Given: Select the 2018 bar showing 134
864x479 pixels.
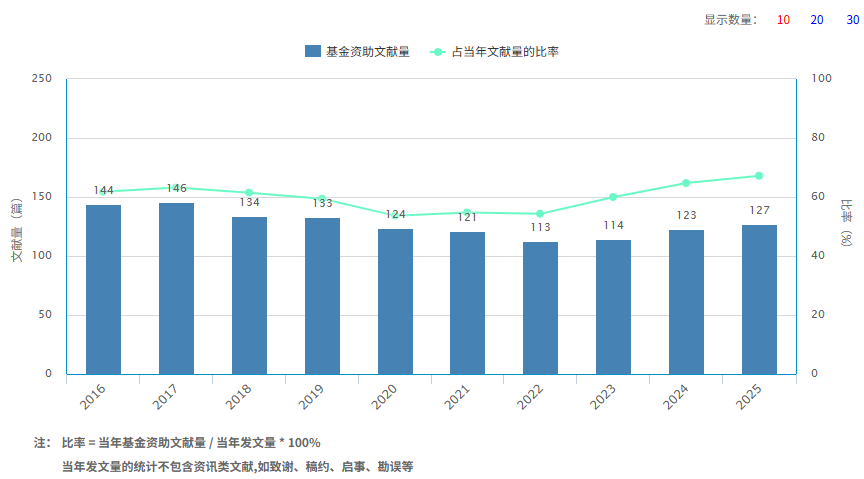Looking at the screenshot, I should click(249, 296).
